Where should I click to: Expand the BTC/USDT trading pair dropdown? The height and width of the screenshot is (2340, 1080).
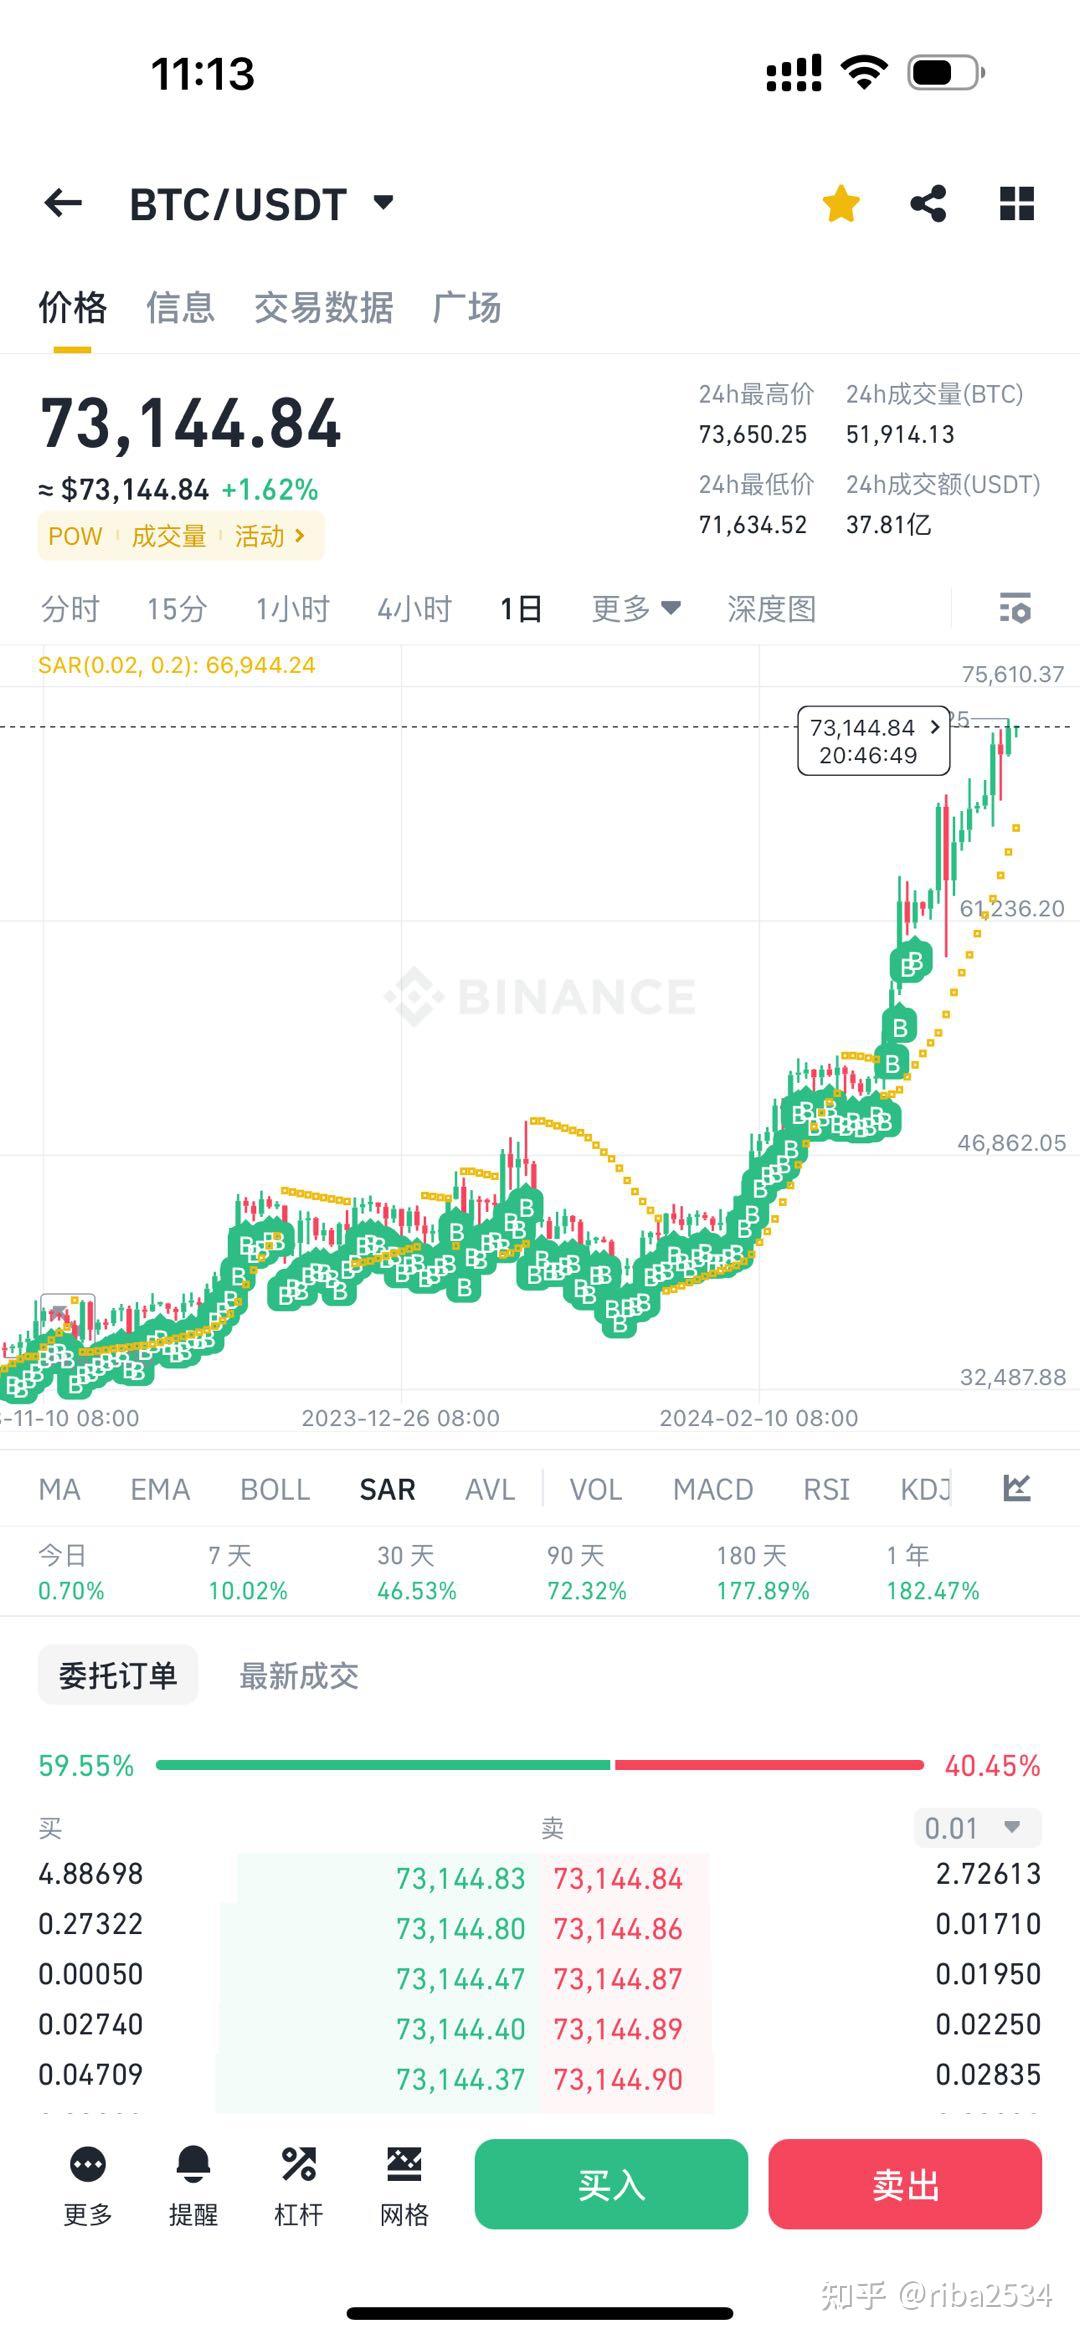382,203
